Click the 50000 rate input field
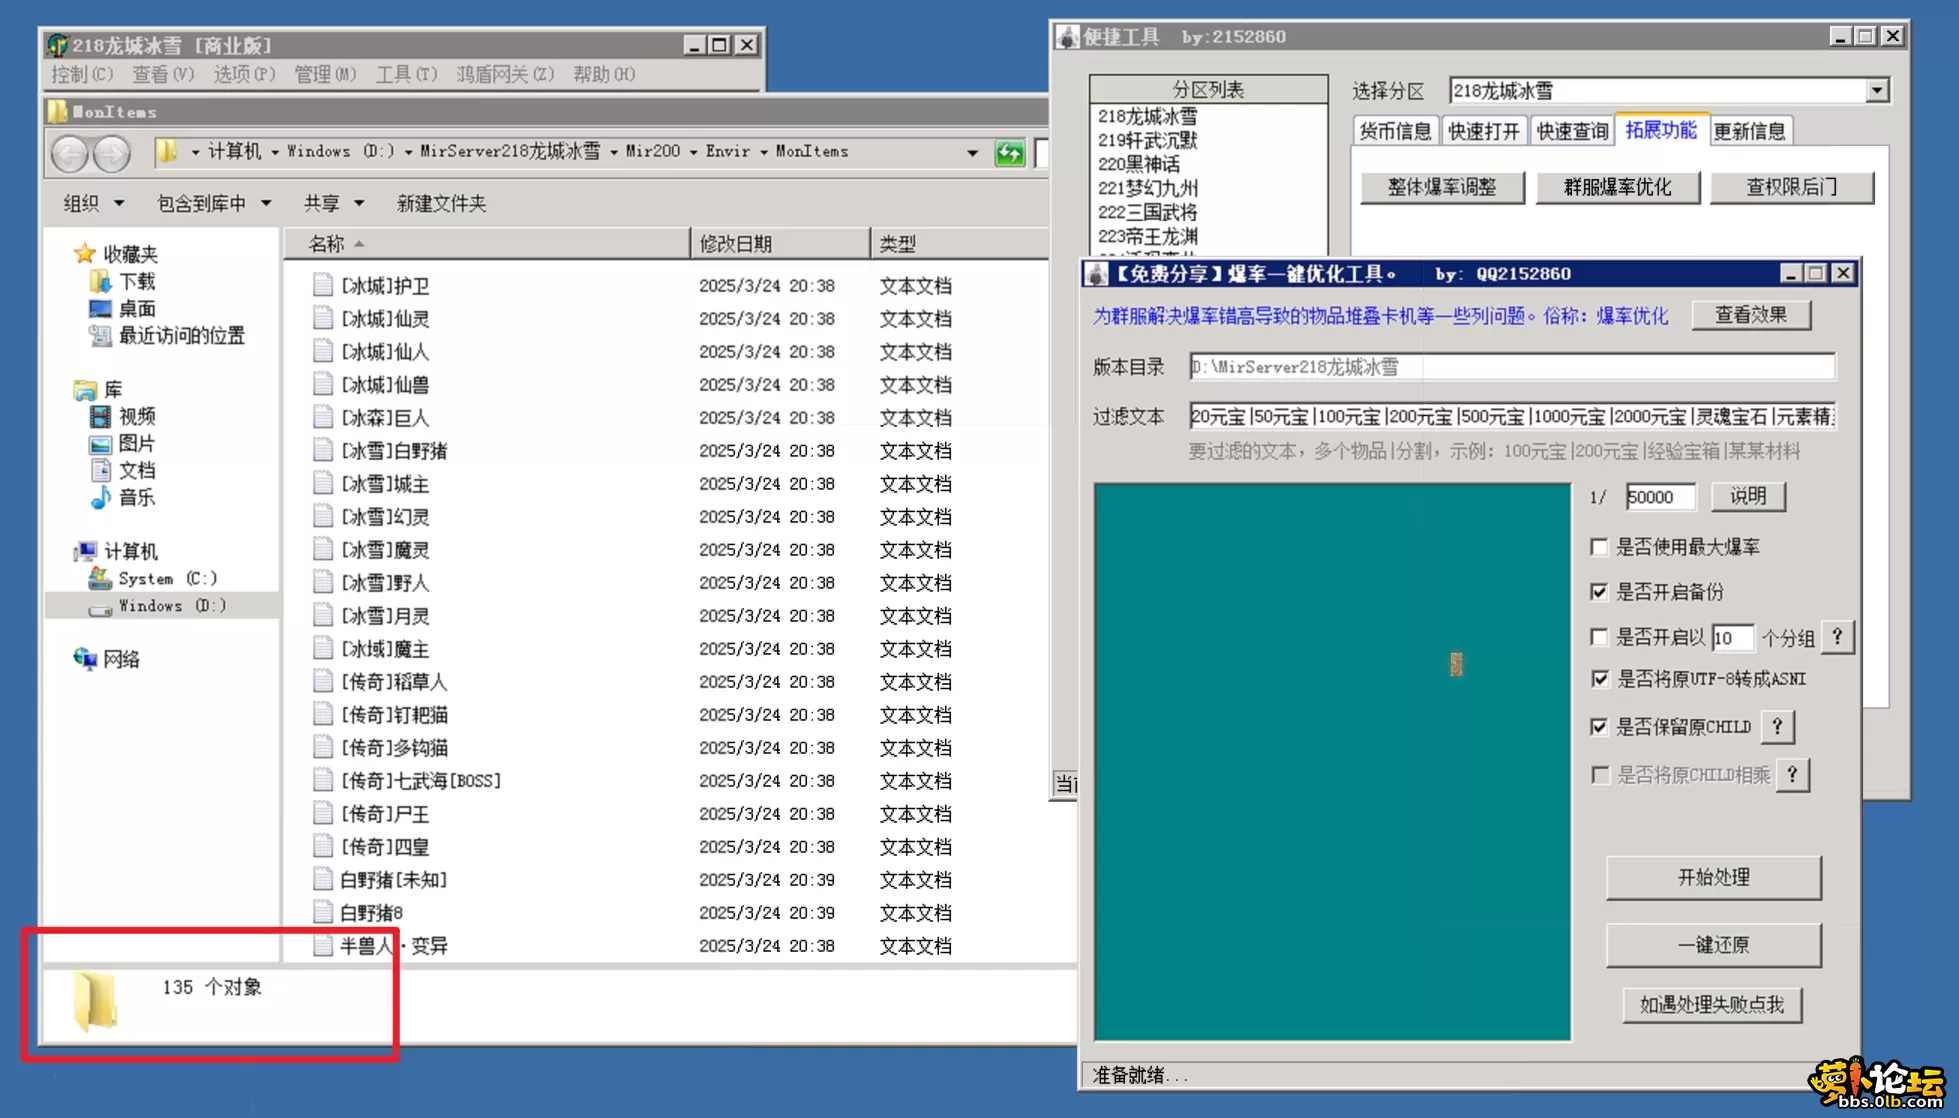The width and height of the screenshot is (1959, 1118). [x=1659, y=497]
